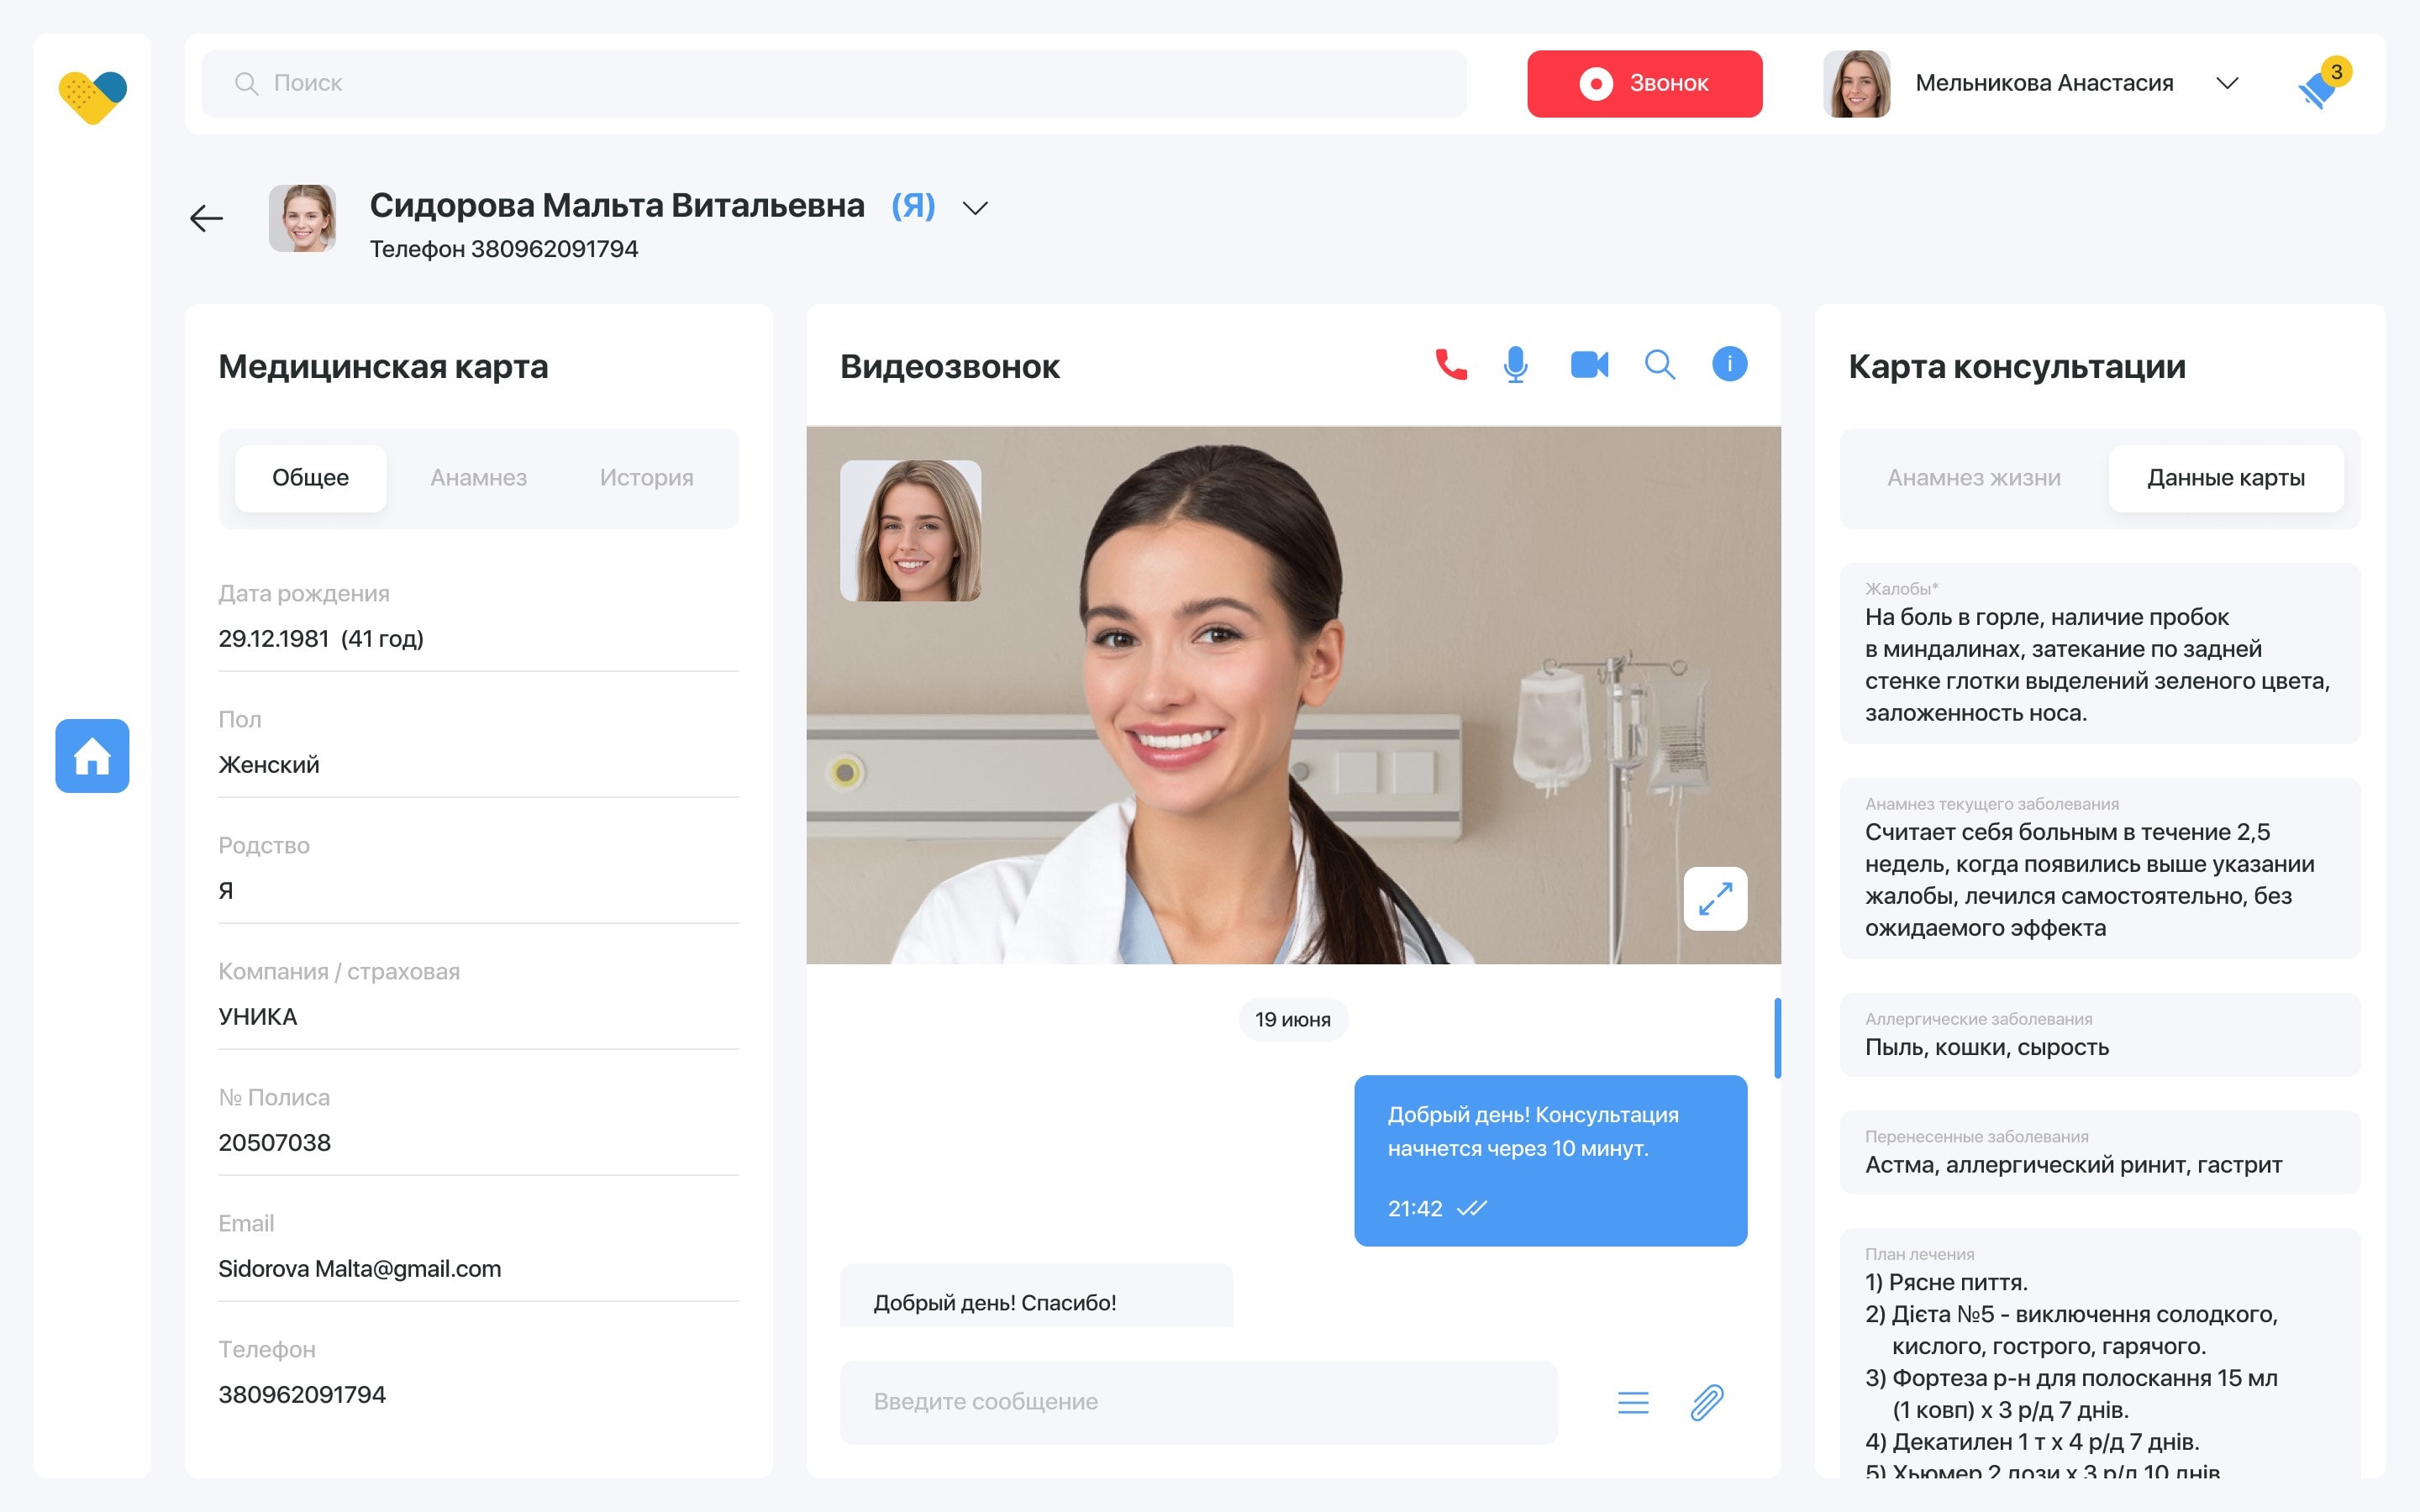Open the Home sidebar button

[92, 756]
